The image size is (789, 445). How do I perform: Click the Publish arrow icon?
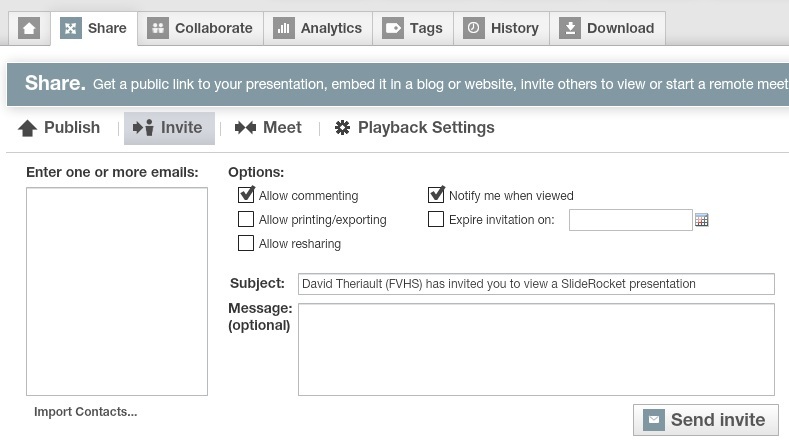[x=28, y=128]
